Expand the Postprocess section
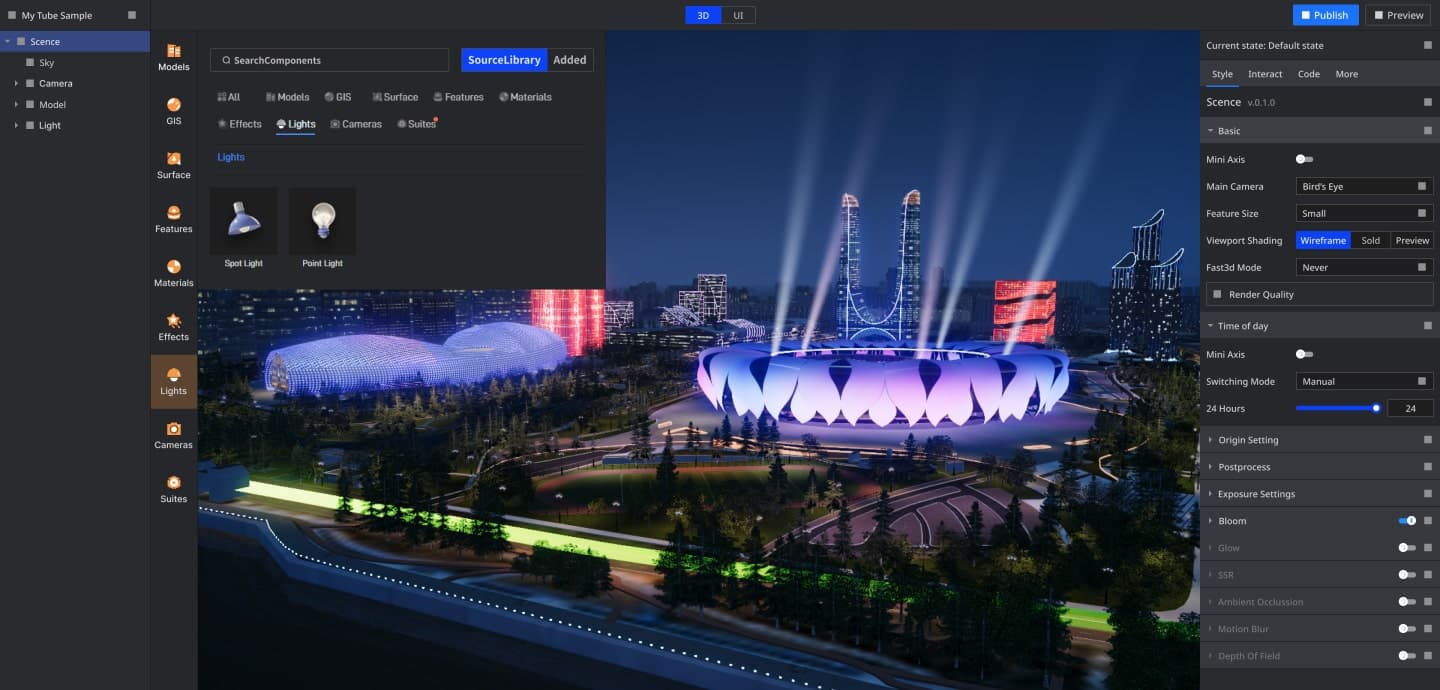 pos(1244,467)
